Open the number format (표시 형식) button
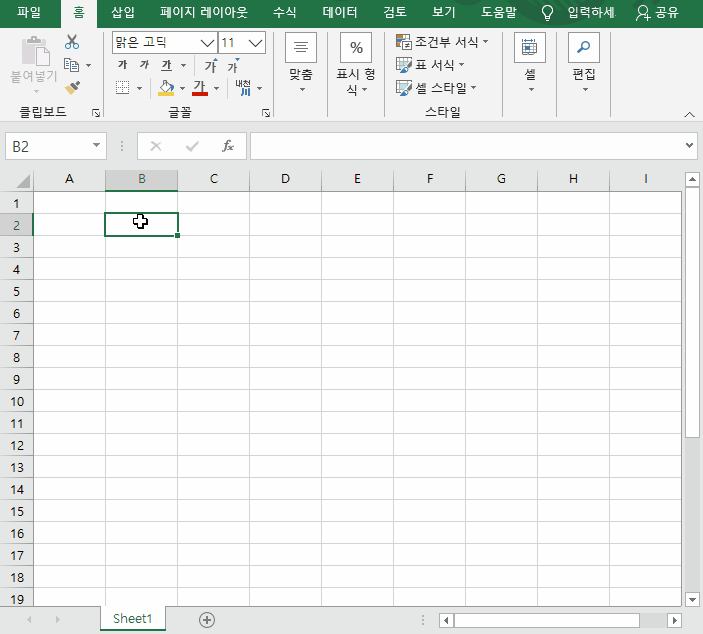The width and height of the screenshot is (703, 634). (356, 64)
